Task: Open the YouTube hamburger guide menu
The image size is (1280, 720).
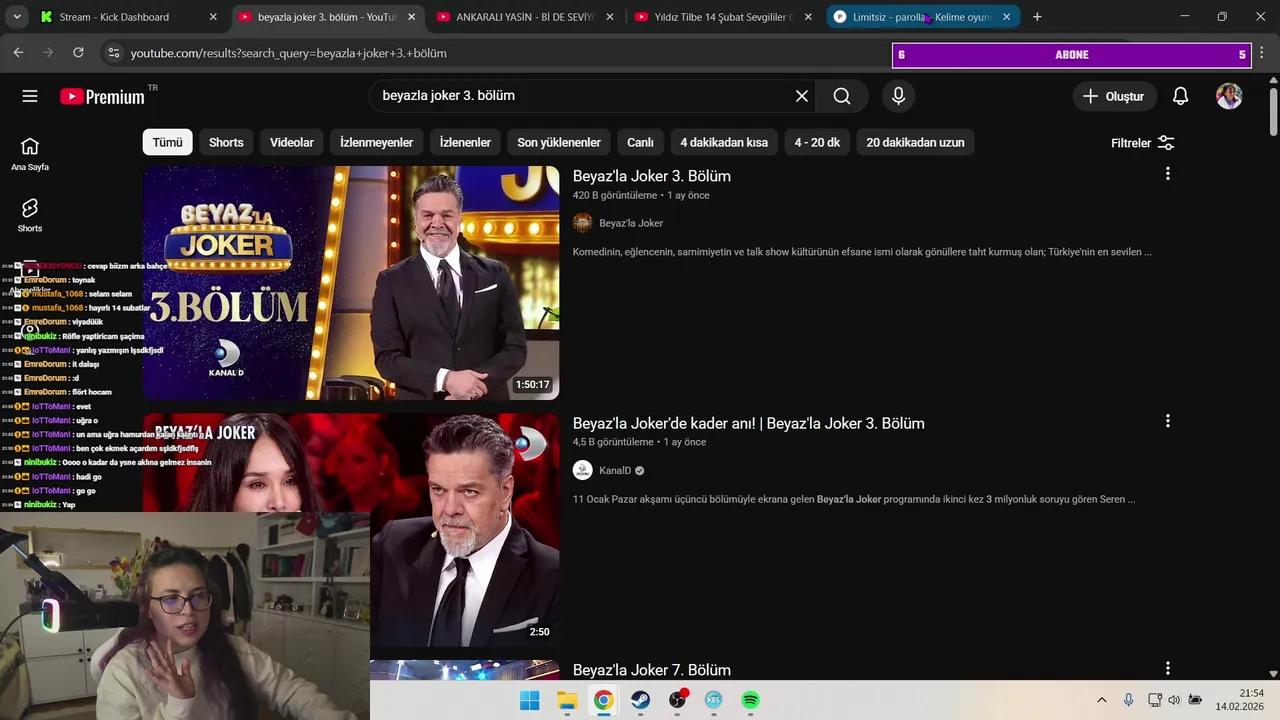Action: tap(30, 96)
